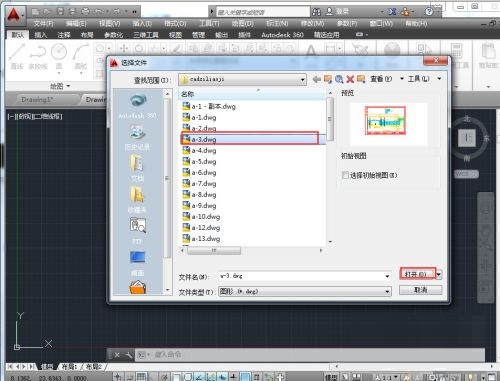This screenshot has width=500, height=381.
Task: Select file a-13.dwg in the list
Action: click(201, 238)
